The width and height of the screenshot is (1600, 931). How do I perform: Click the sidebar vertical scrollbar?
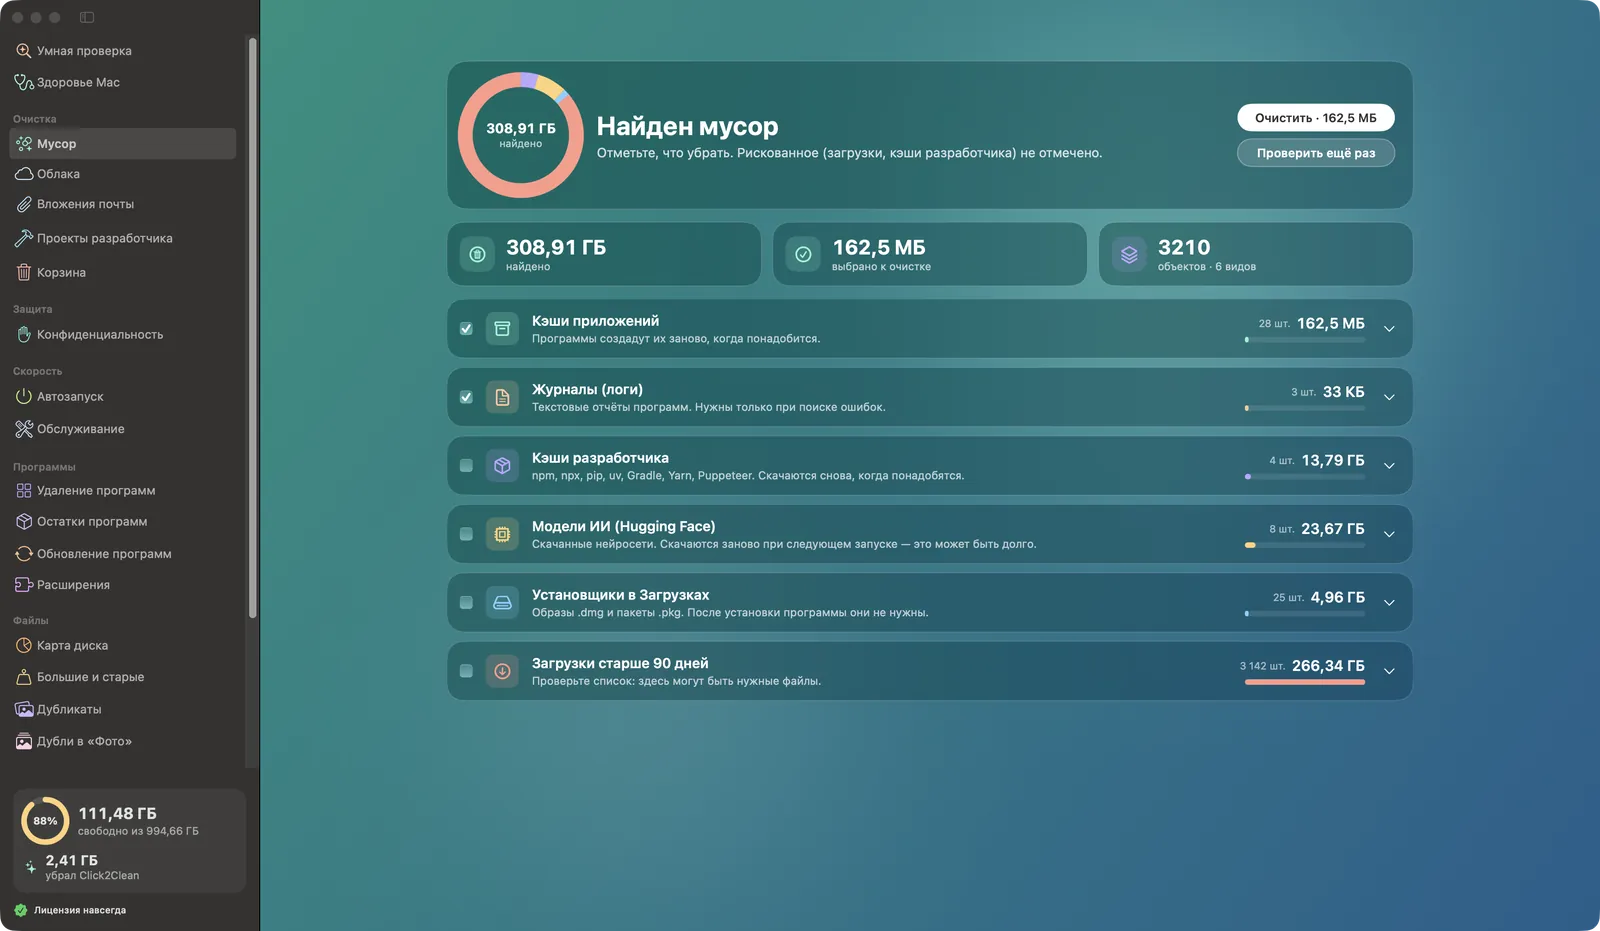click(x=253, y=328)
